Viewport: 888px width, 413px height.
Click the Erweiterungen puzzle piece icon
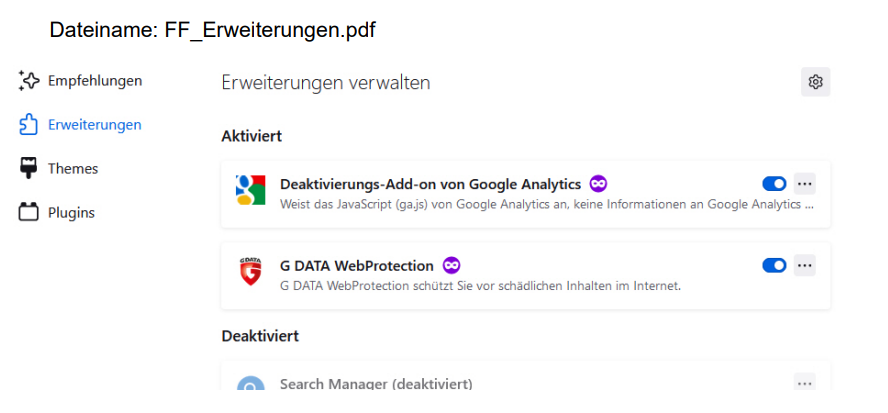(x=29, y=125)
